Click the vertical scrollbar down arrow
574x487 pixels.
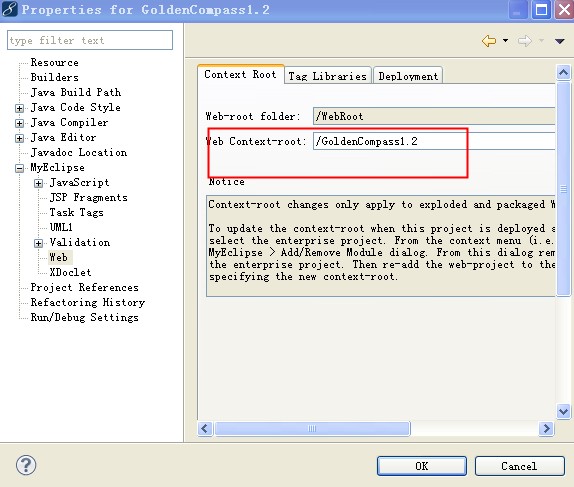click(x=563, y=412)
